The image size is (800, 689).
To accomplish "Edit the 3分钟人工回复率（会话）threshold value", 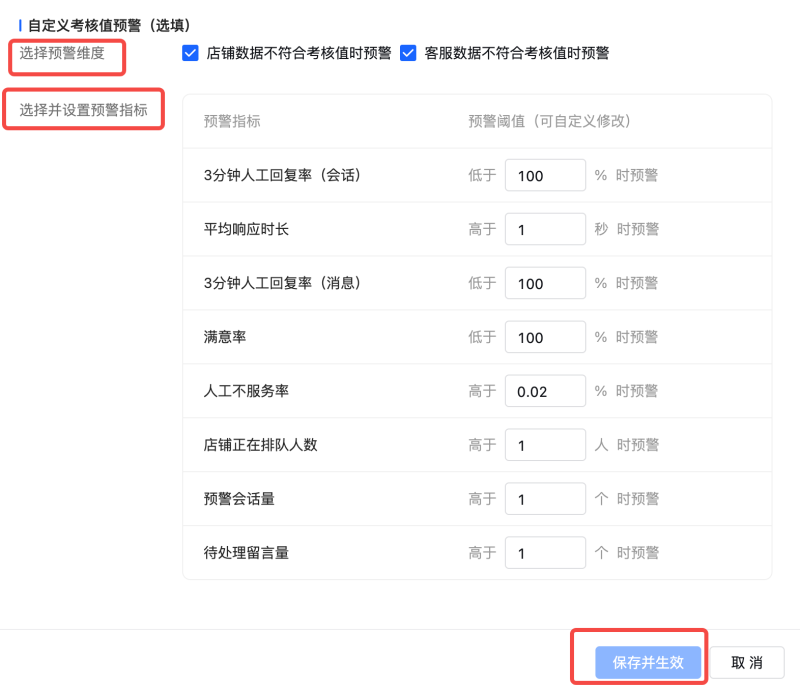I will coord(545,174).
